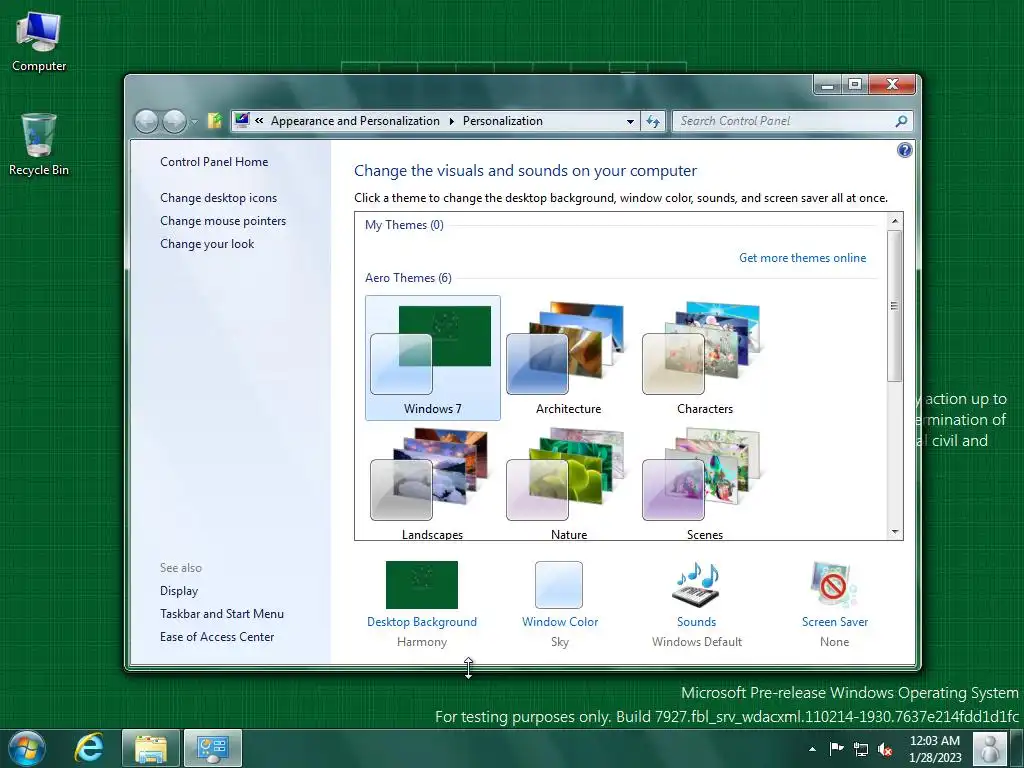The height and width of the screenshot is (768, 1024).
Task: Expand arrow after Appearance and Personalization
Action: pyautogui.click(x=451, y=121)
